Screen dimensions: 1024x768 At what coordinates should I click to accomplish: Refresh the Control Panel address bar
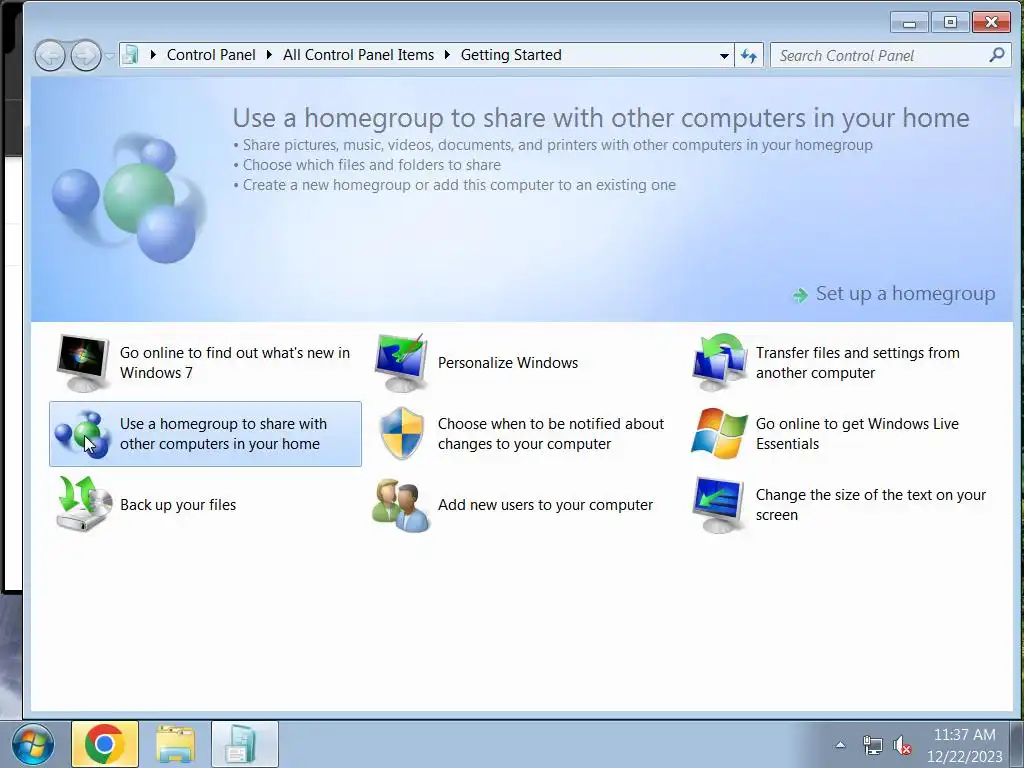coord(748,56)
